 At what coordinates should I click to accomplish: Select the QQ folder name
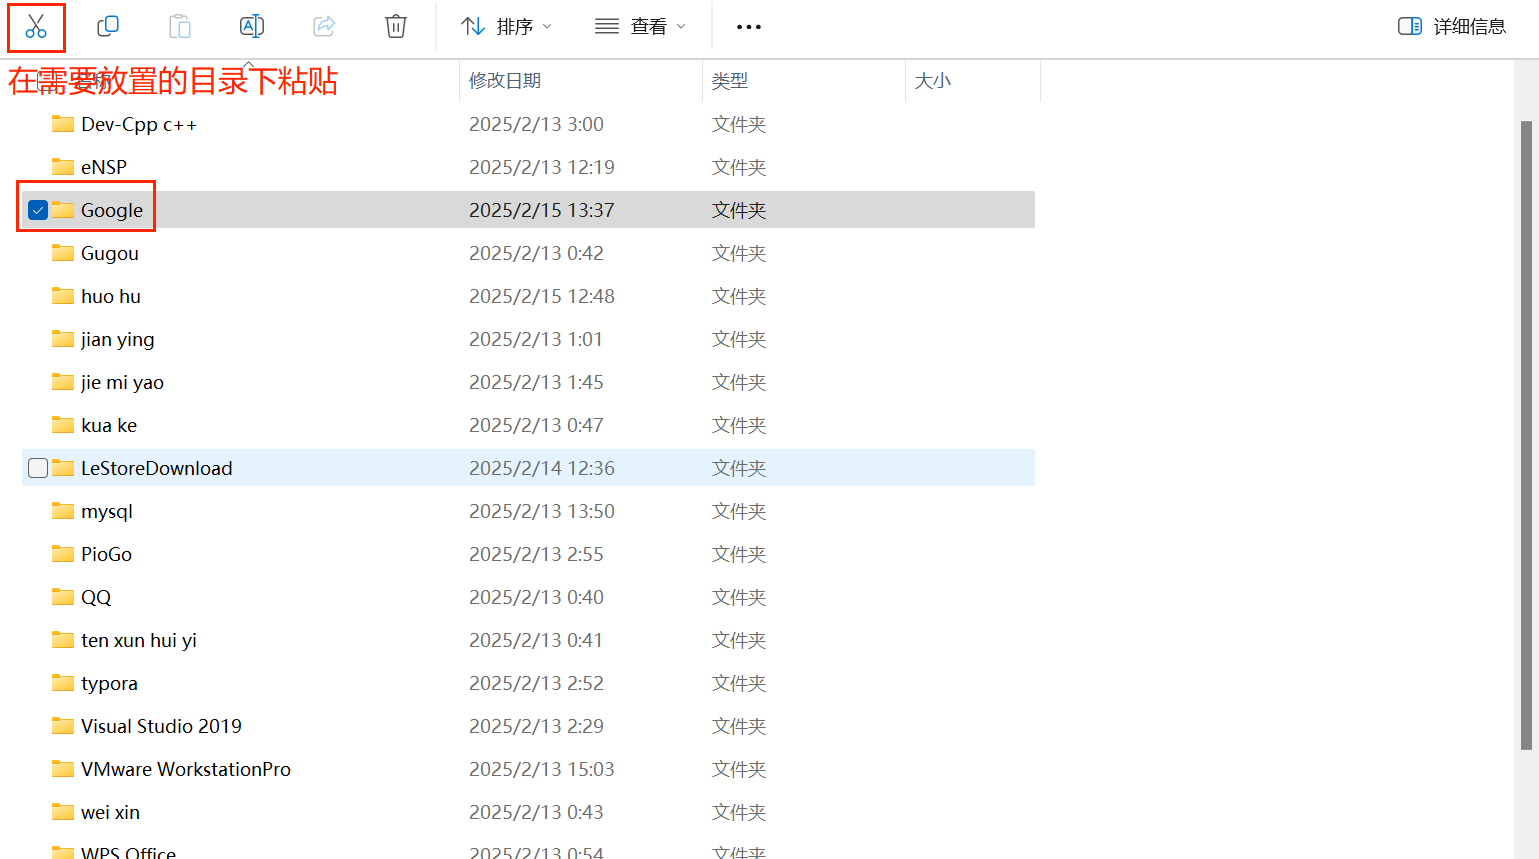96,597
